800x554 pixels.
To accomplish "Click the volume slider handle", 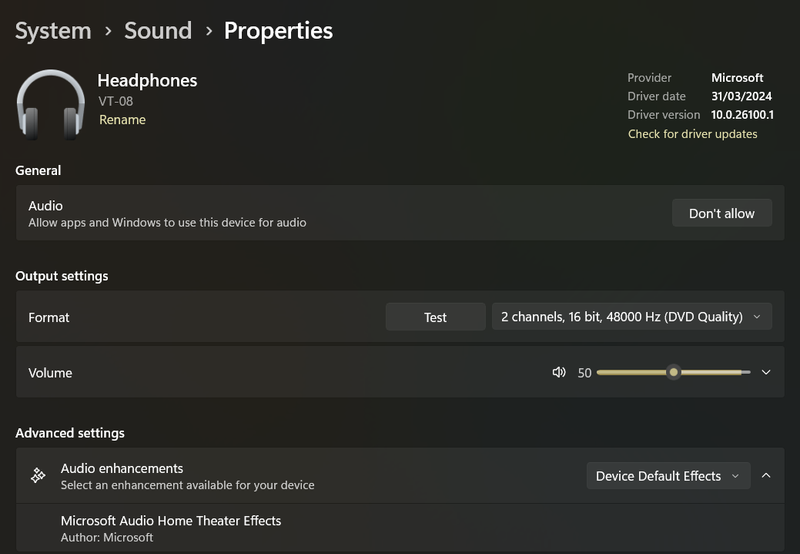I will (x=674, y=372).
